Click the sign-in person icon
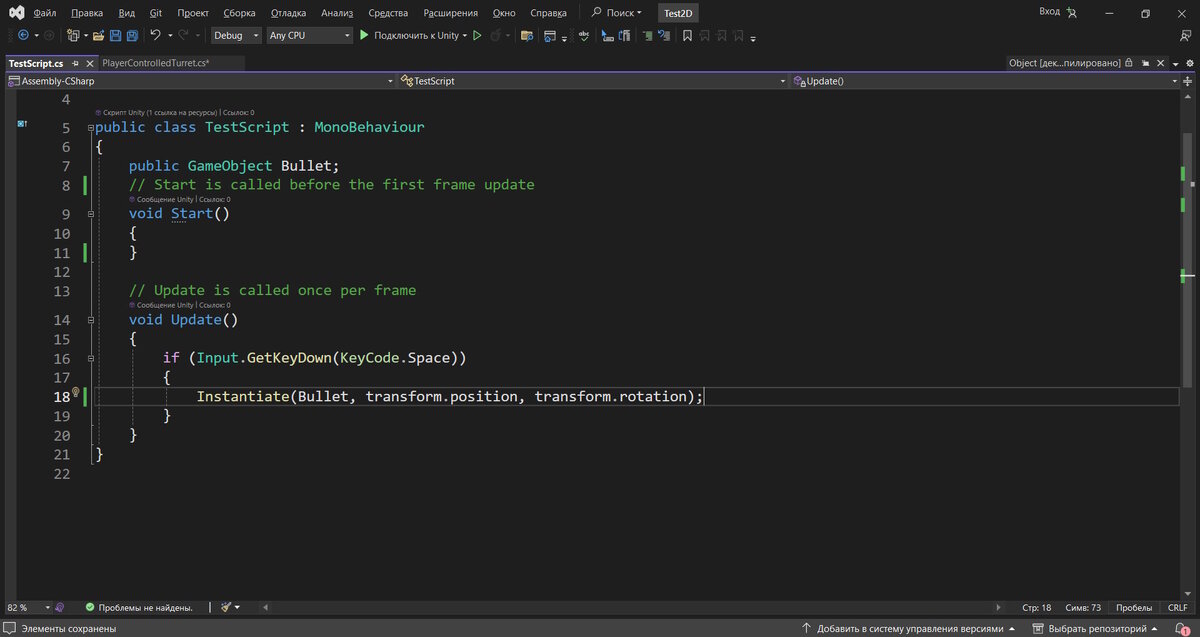The width and height of the screenshot is (1200, 637). click(x=1072, y=13)
